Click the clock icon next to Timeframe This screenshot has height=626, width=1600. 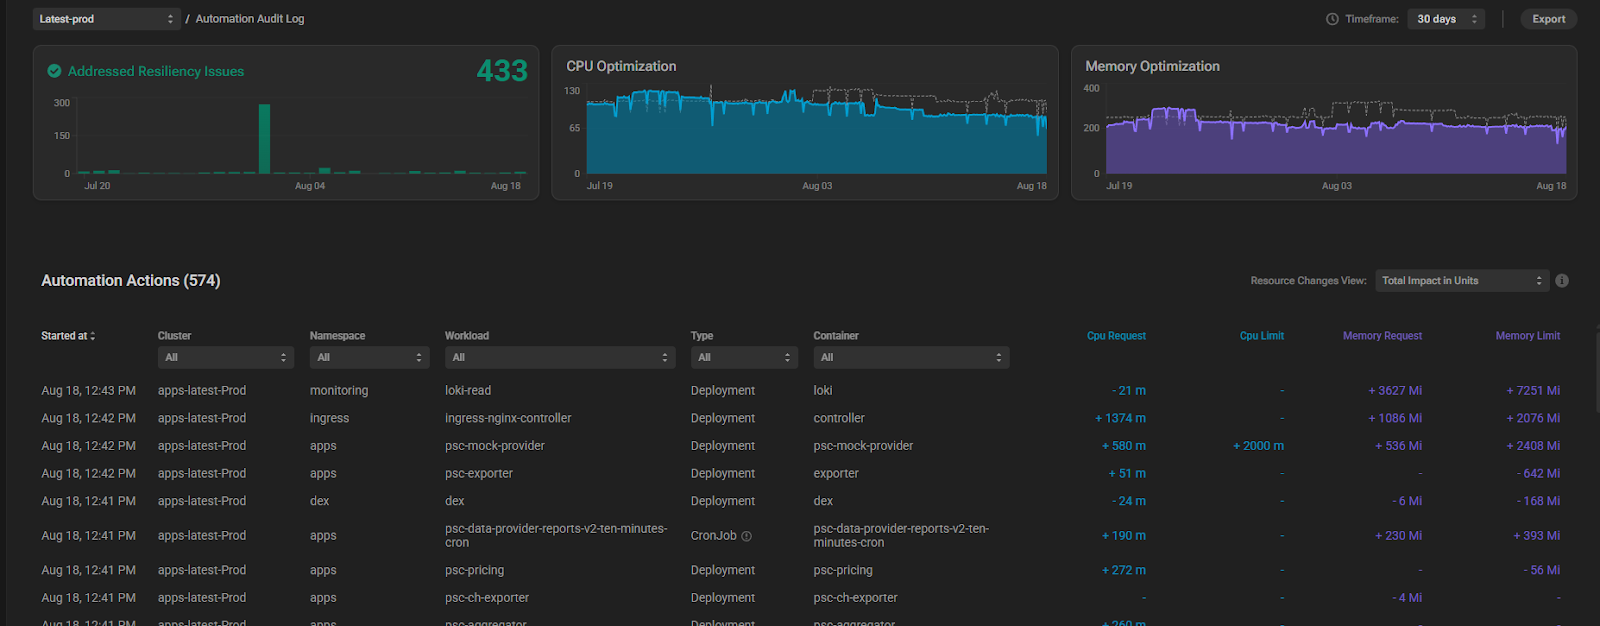coord(1332,19)
